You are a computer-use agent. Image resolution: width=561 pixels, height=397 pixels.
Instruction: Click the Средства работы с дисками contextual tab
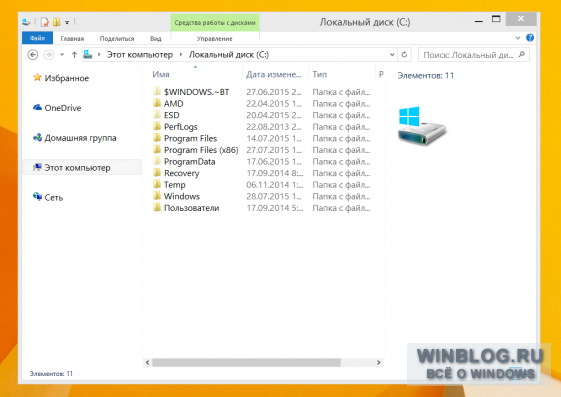click(215, 23)
